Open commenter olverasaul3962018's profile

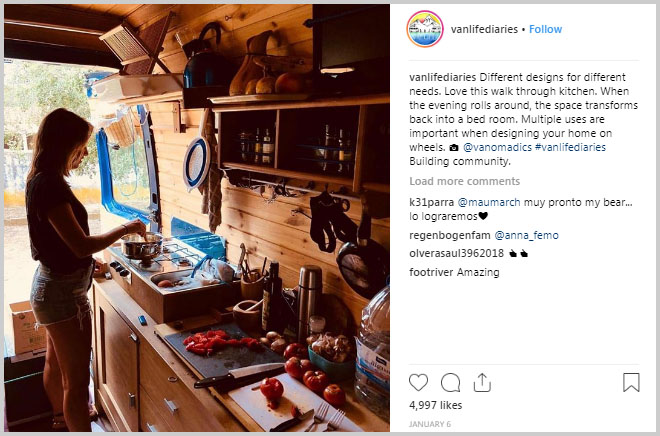point(456,253)
